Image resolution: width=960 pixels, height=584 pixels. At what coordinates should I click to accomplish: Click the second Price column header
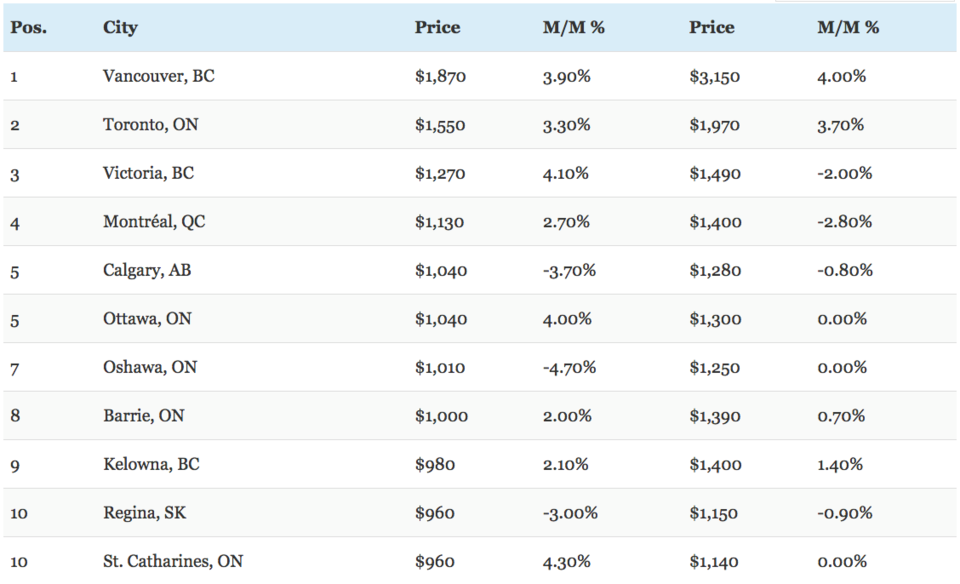pyautogui.click(x=711, y=28)
